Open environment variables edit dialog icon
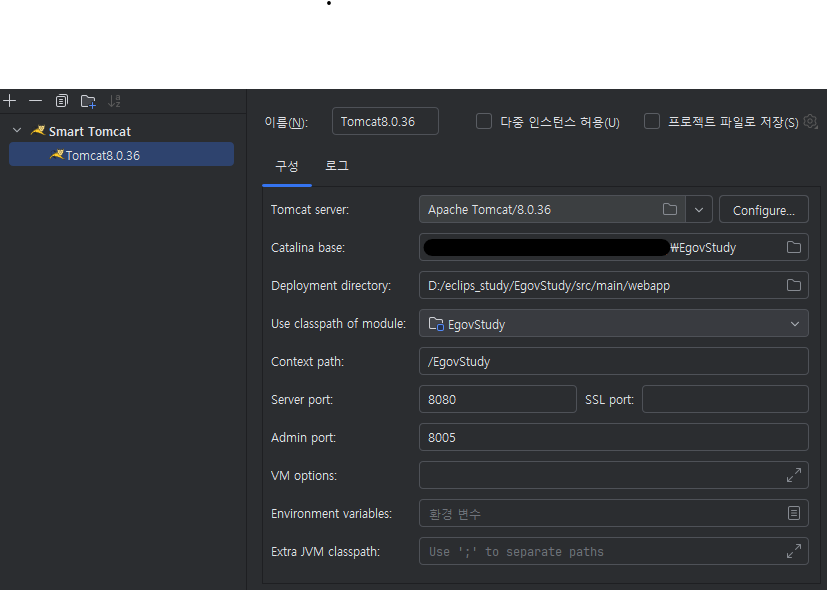The image size is (827, 590). (794, 513)
